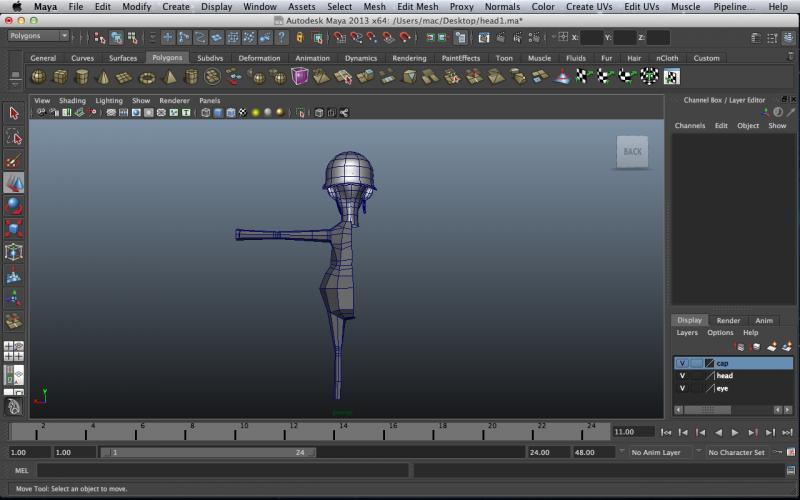
Task: Hide the eye layer using V box
Action: pos(682,388)
